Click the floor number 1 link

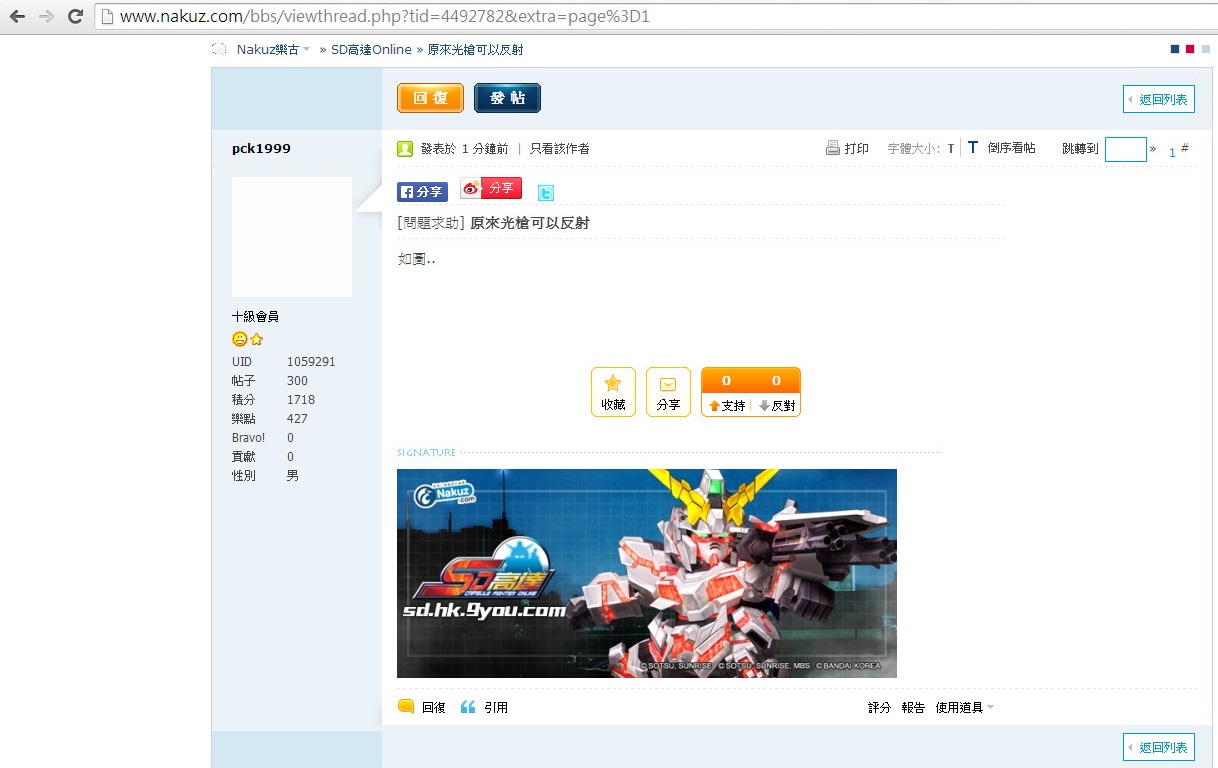click(x=1172, y=153)
